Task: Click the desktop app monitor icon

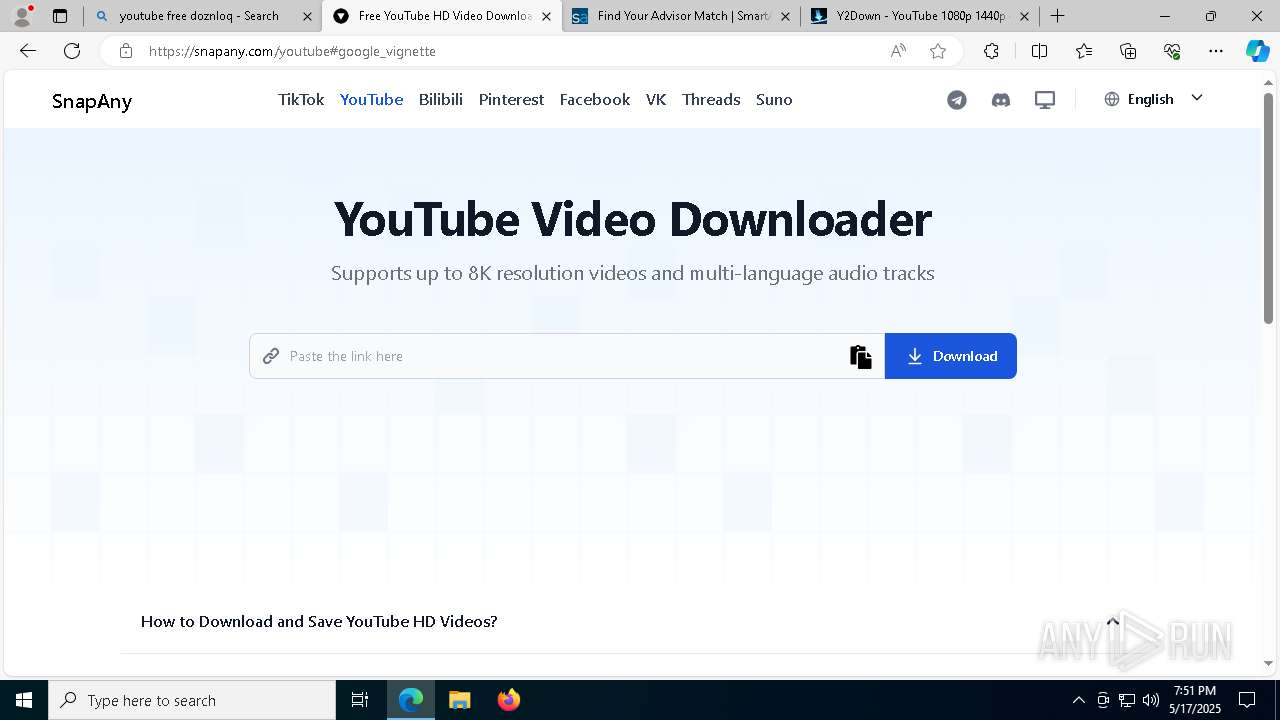Action: [x=1045, y=100]
